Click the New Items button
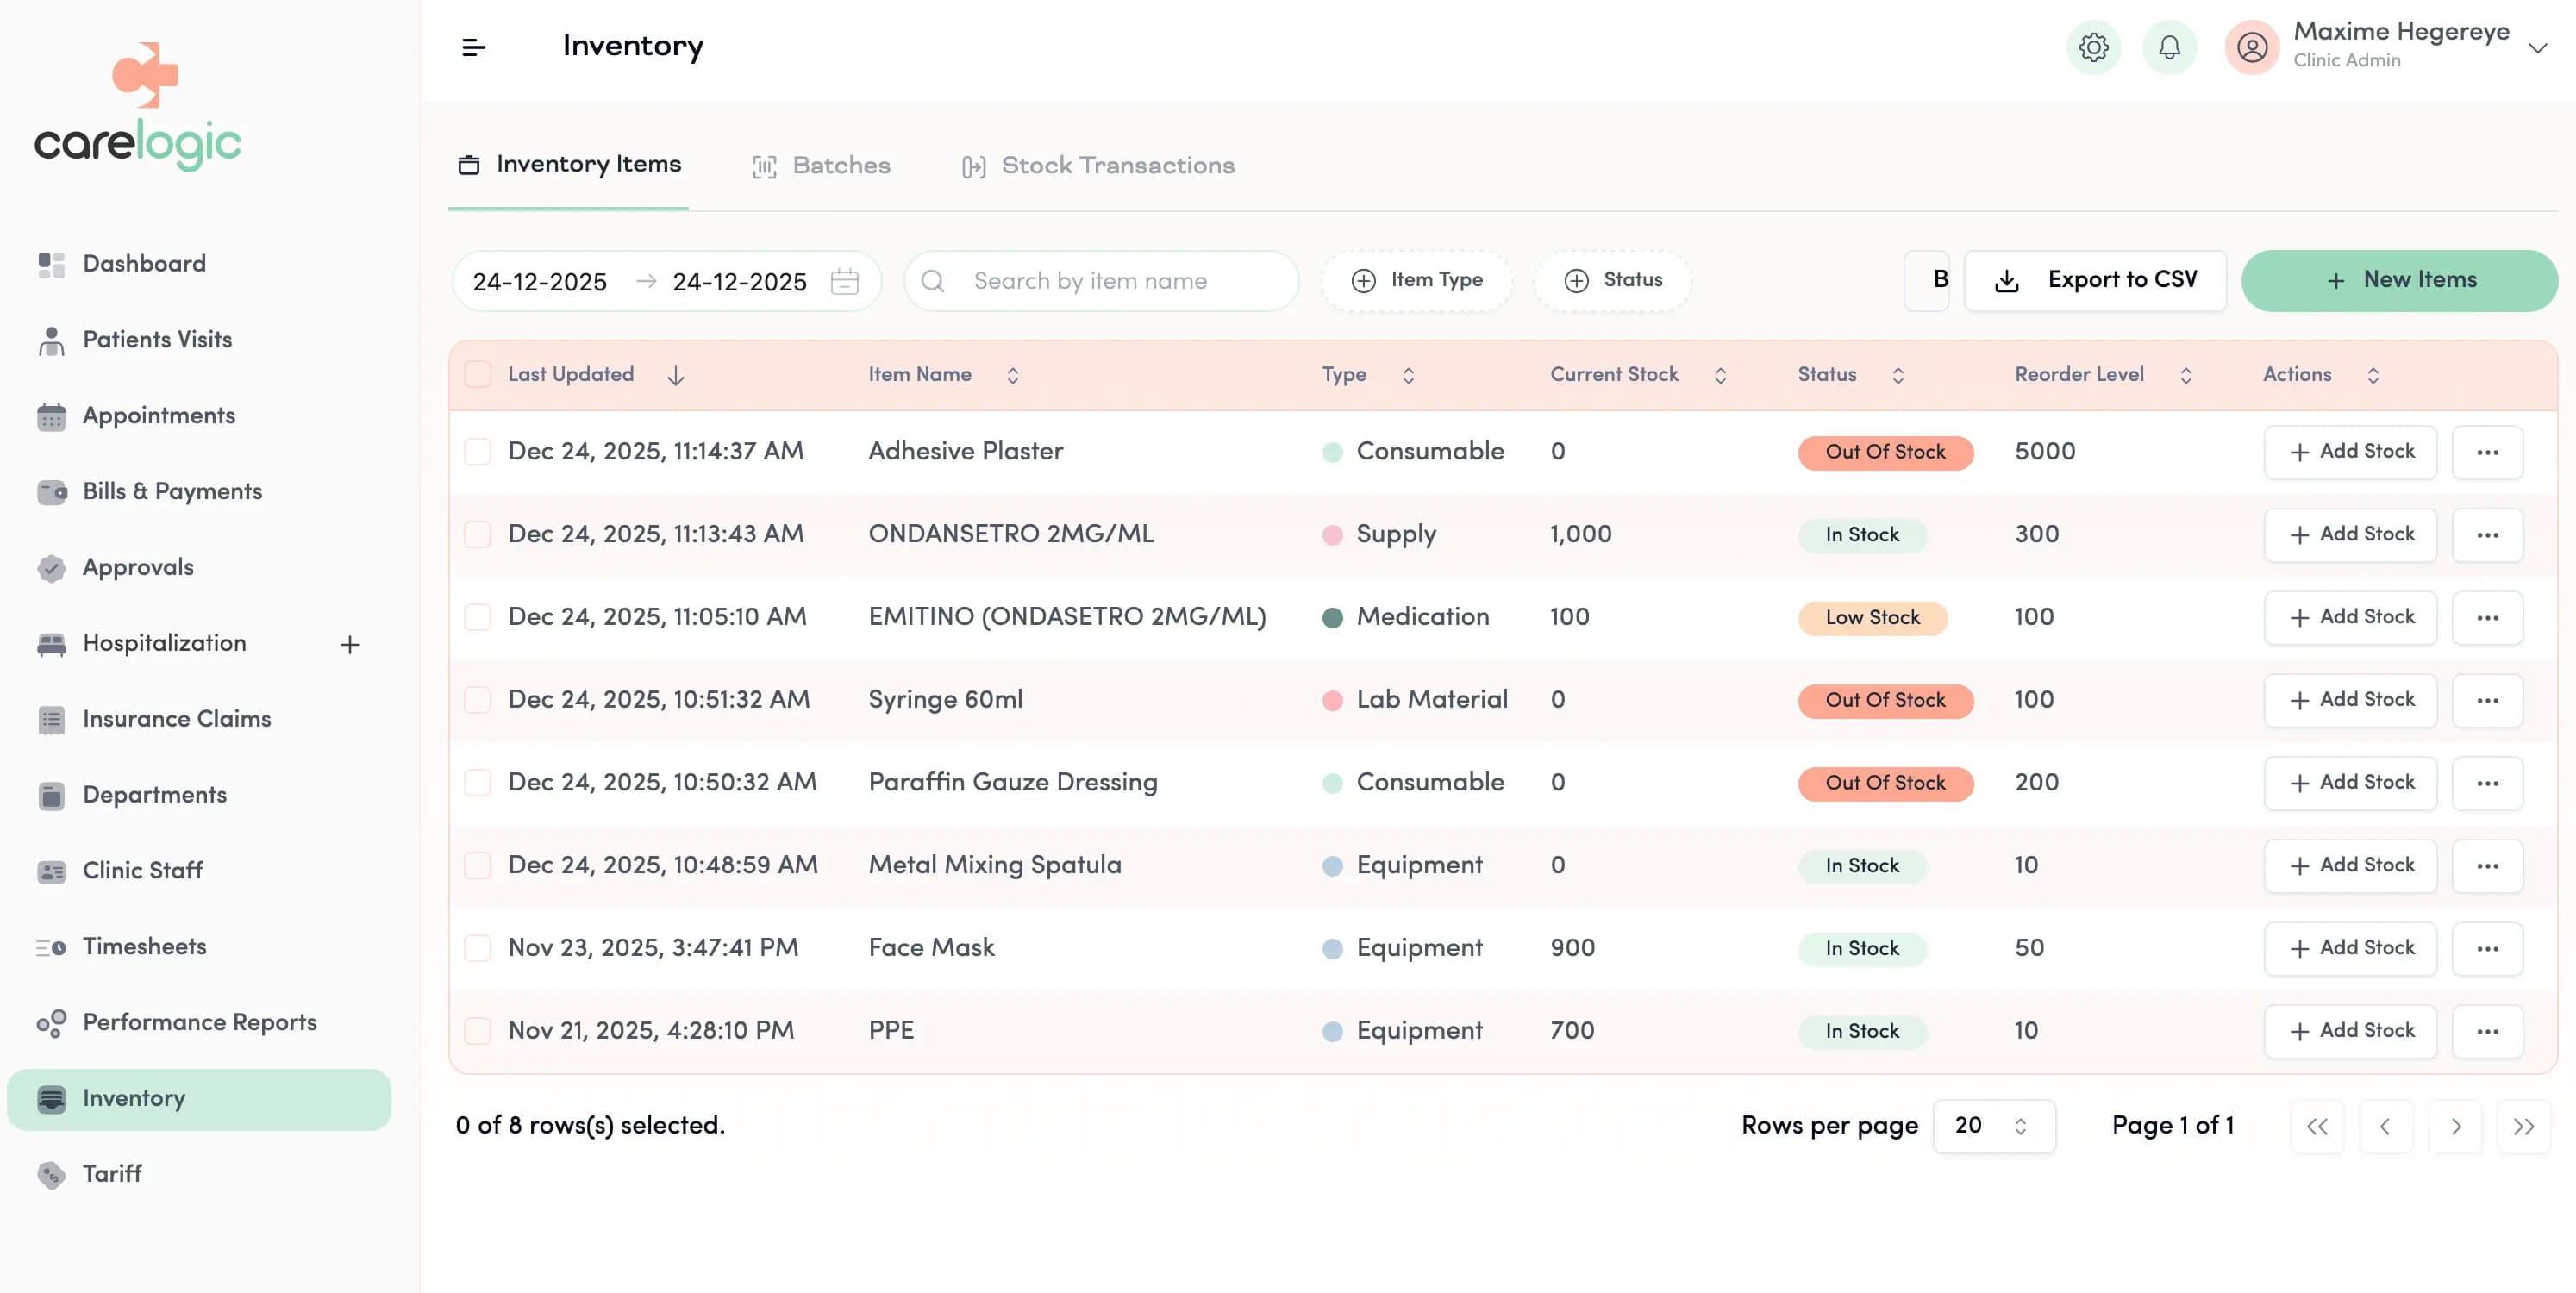Image resolution: width=2576 pixels, height=1293 pixels. [x=2399, y=280]
